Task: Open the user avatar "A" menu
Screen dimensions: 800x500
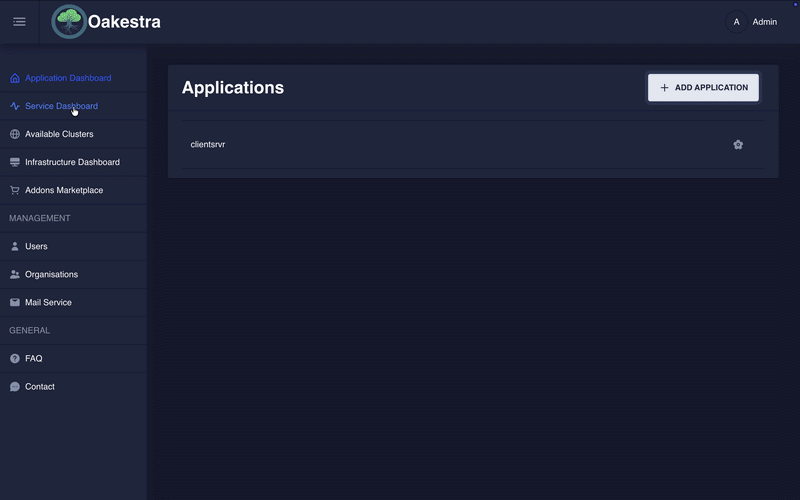Action: point(736,22)
